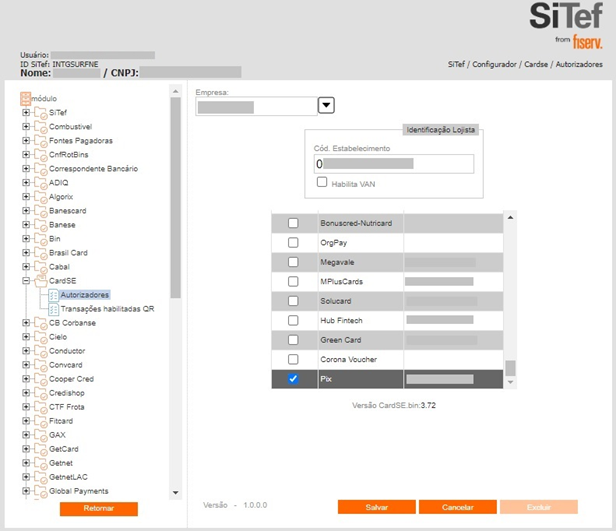This screenshot has width=616, height=531.
Task: Click the open CardSE folder icon
Action: point(40,281)
